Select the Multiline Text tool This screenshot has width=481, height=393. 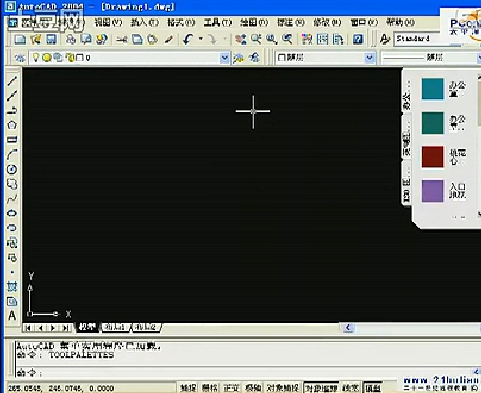(12, 315)
